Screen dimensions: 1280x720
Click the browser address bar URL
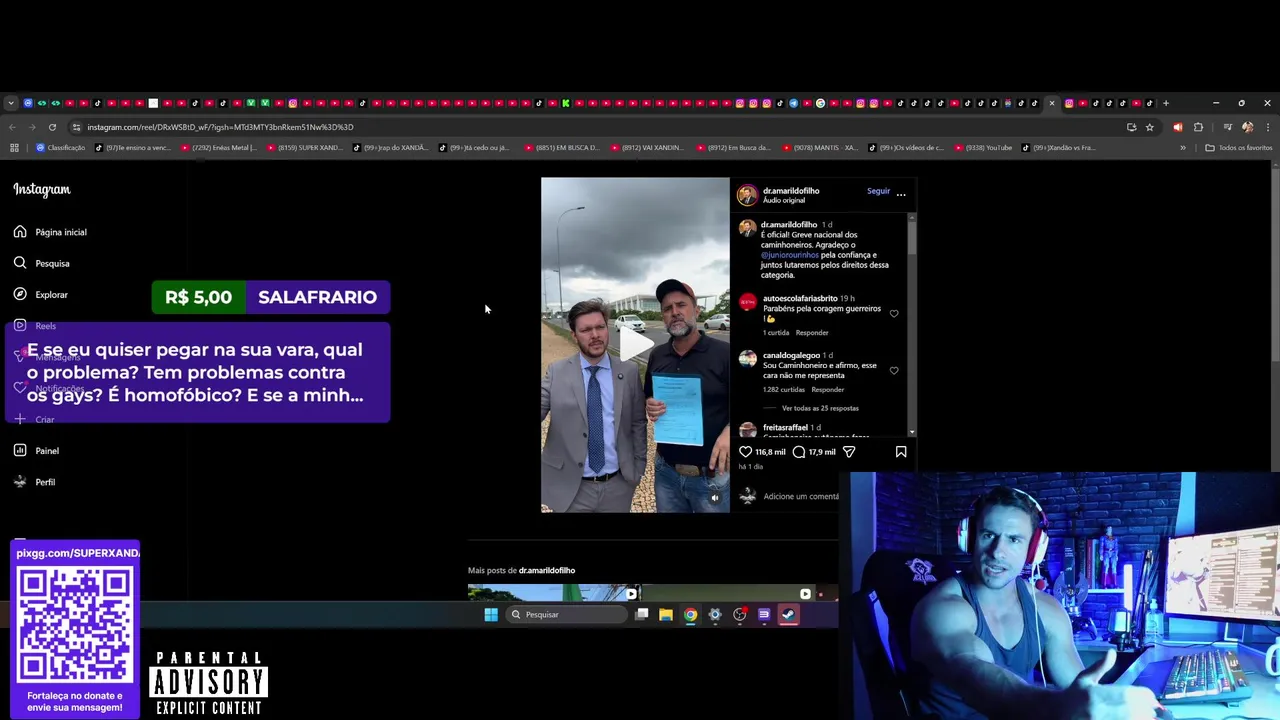click(x=220, y=127)
